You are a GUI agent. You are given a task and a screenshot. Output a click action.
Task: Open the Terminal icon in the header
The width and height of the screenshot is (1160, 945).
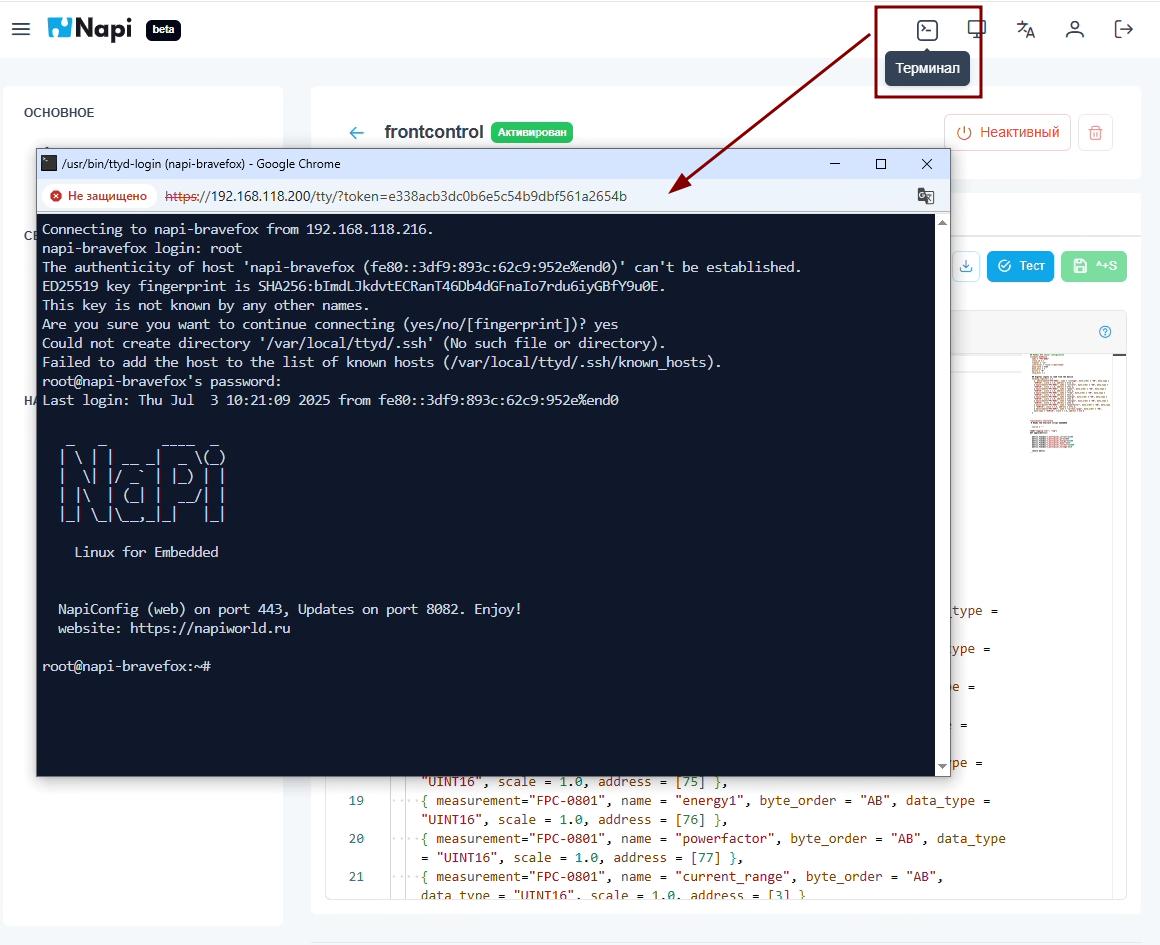(927, 30)
